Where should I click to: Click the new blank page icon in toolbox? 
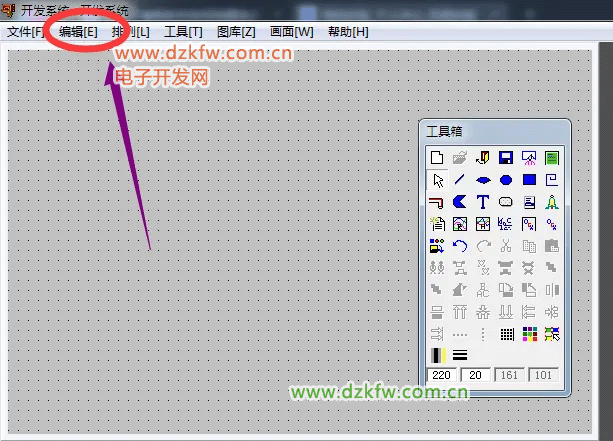(x=437, y=158)
